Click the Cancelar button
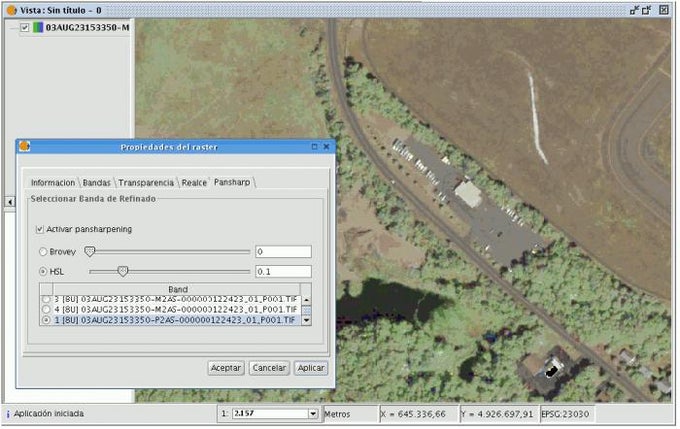The width and height of the screenshot is (680, 429). coord(269,368)
